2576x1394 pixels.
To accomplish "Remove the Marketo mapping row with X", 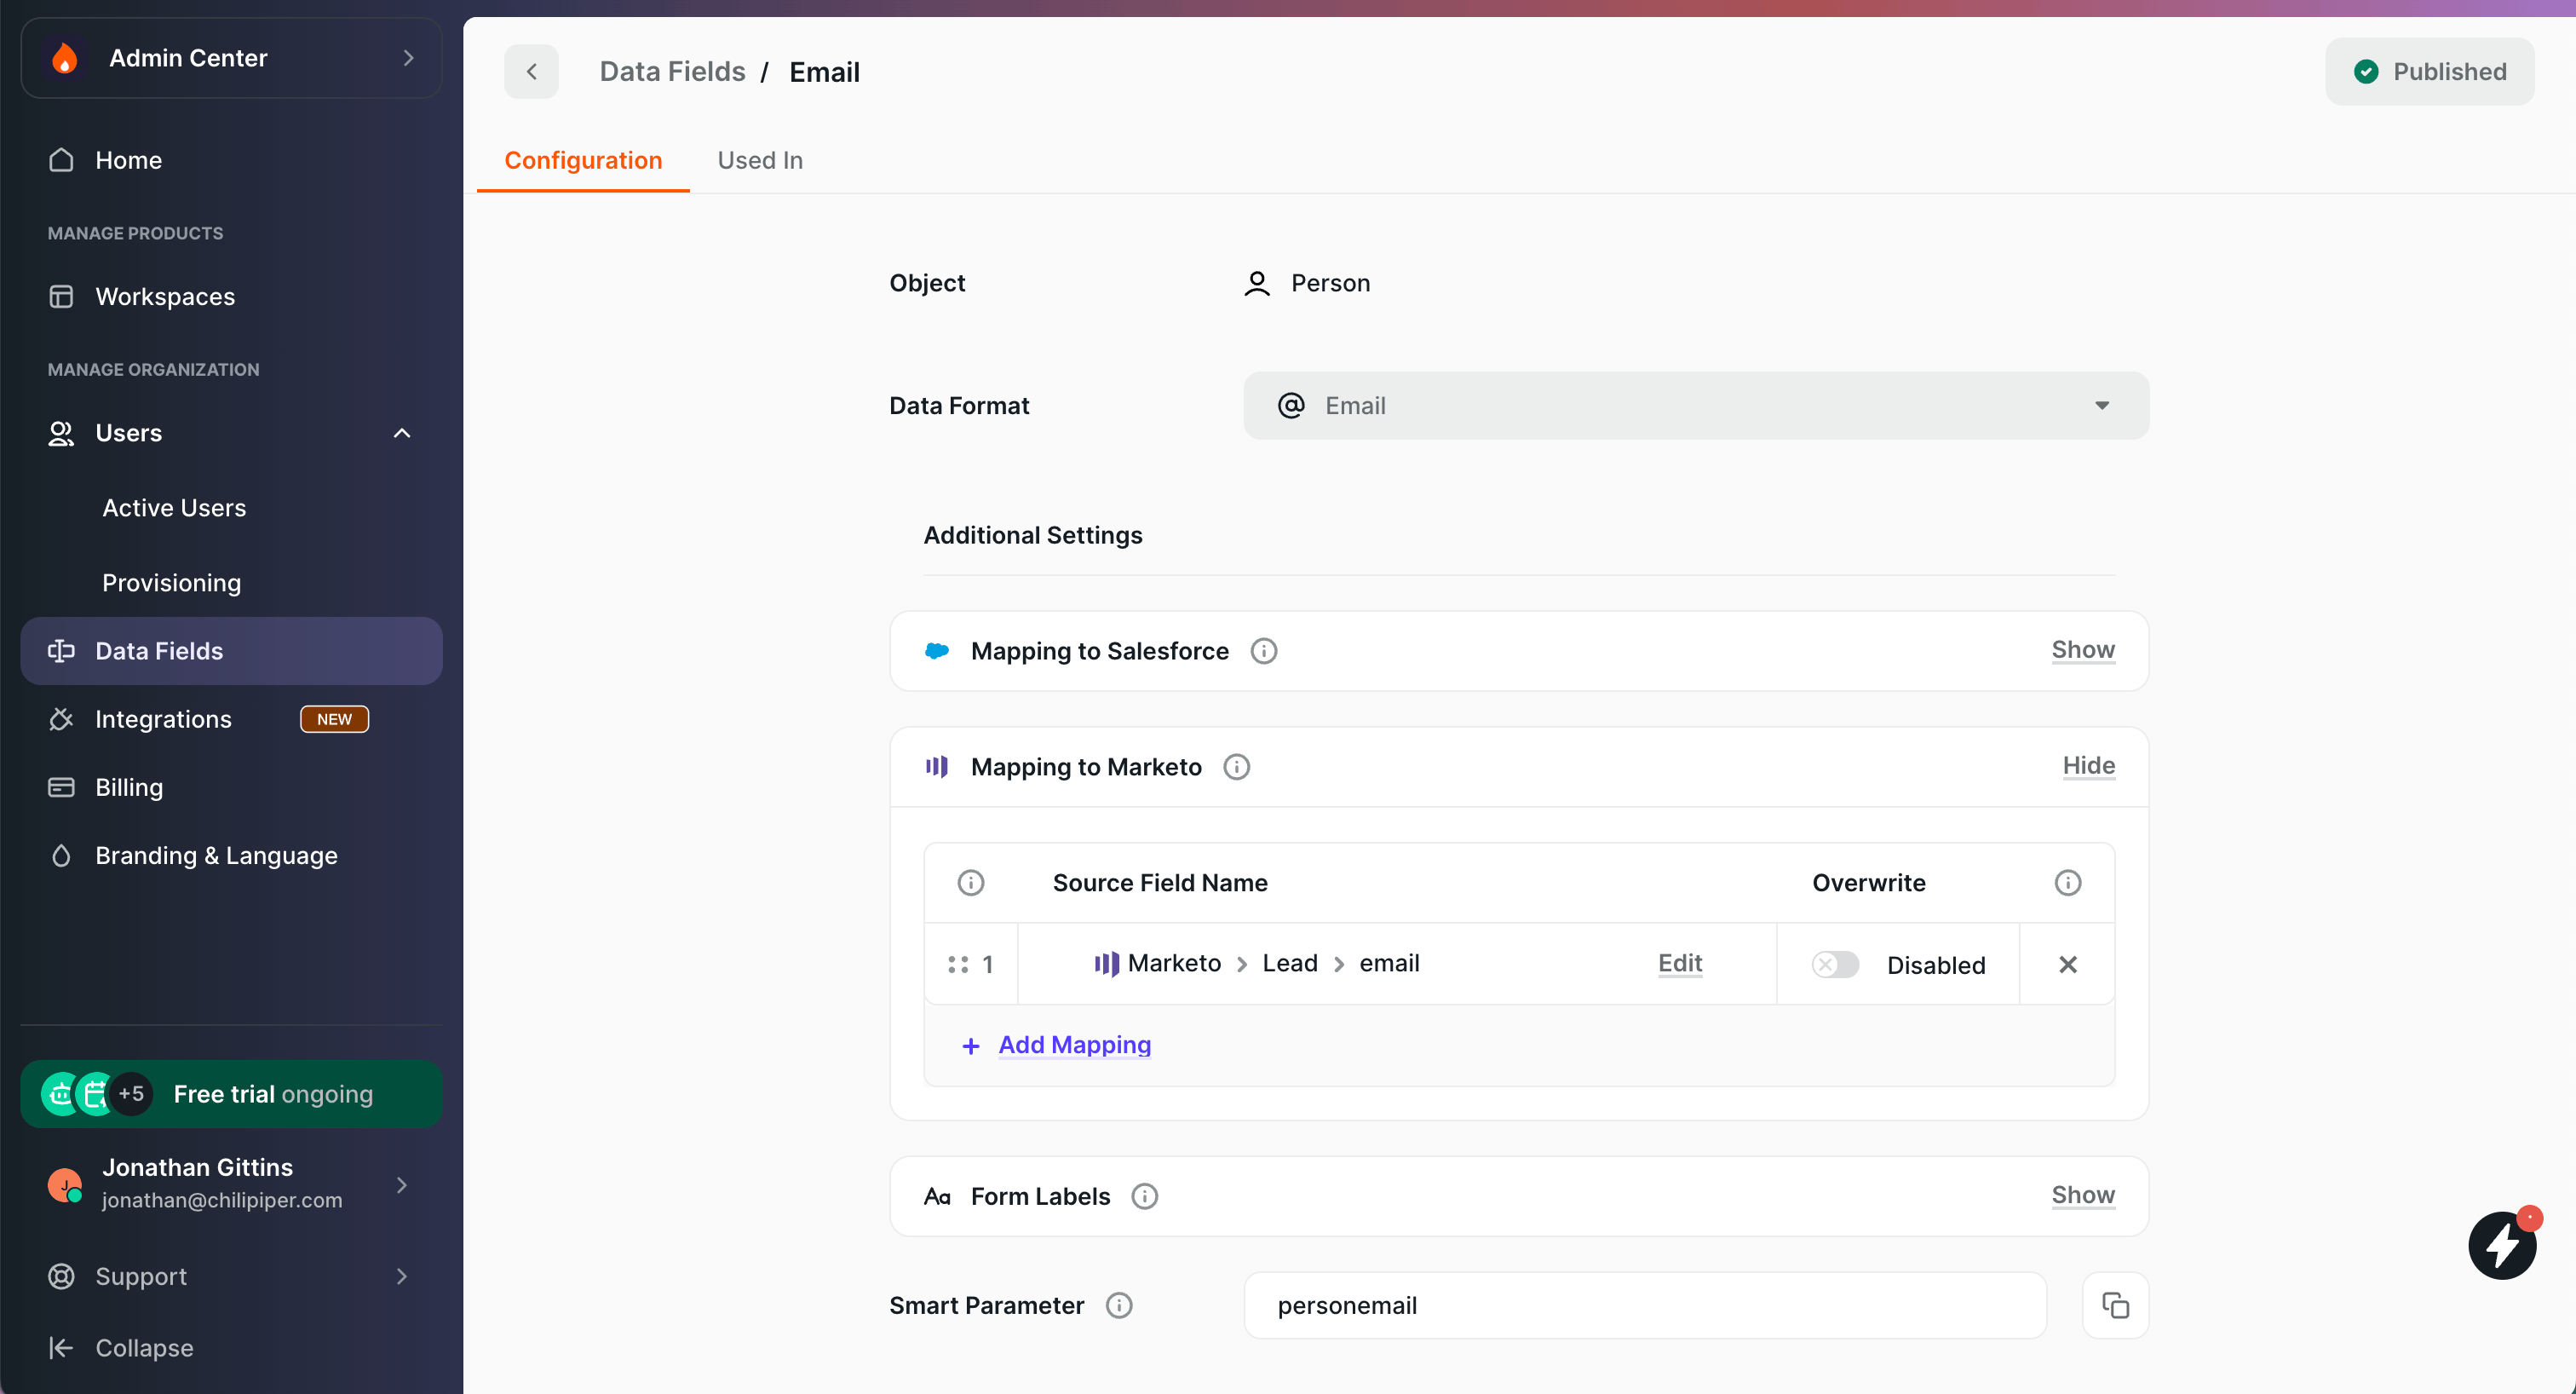I will [2067, 964].
